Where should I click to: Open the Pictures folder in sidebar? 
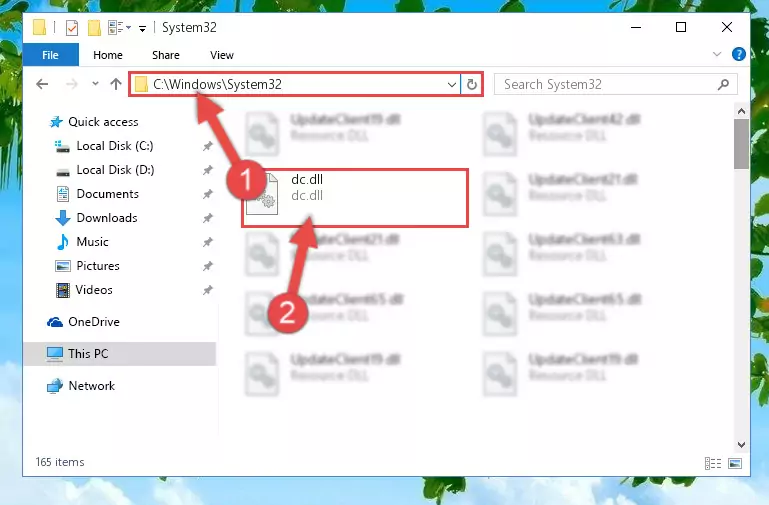tap(87, 266)
